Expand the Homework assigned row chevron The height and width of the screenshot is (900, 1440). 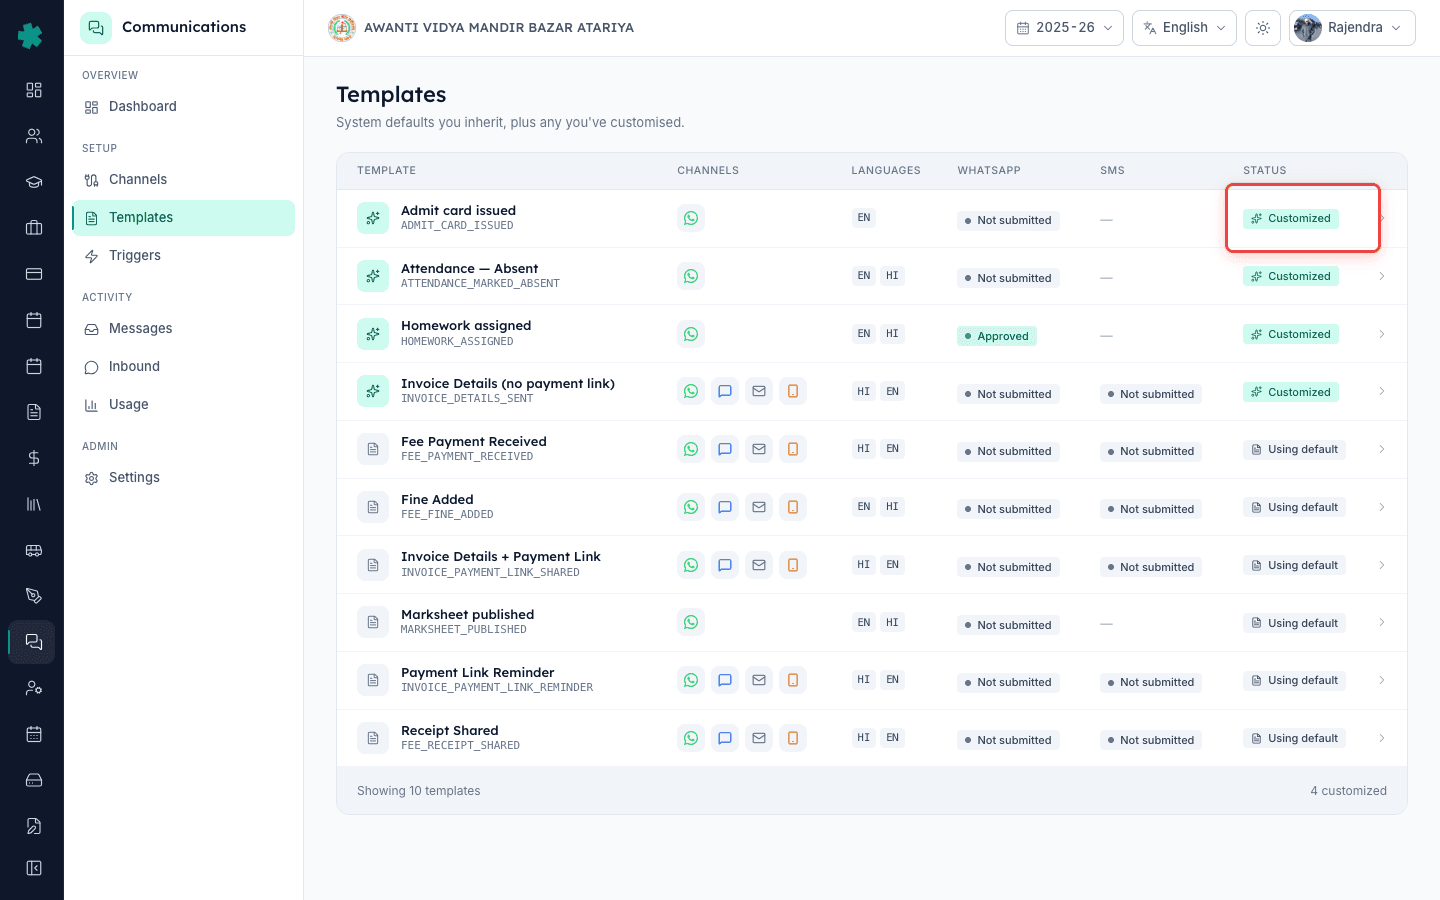tap(1382, 334)
